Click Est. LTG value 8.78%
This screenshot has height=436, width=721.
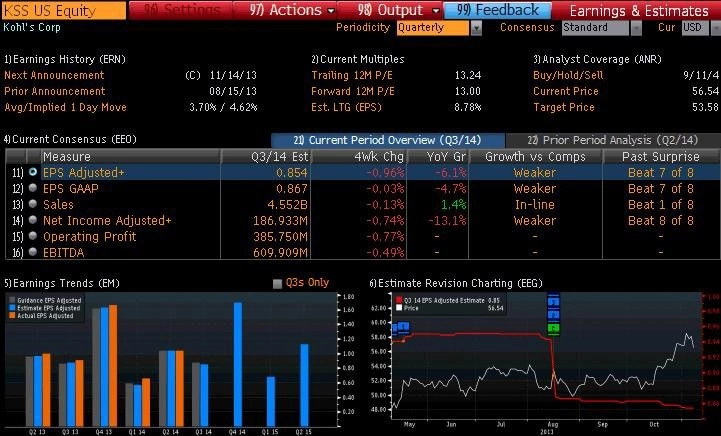[468, 107]
